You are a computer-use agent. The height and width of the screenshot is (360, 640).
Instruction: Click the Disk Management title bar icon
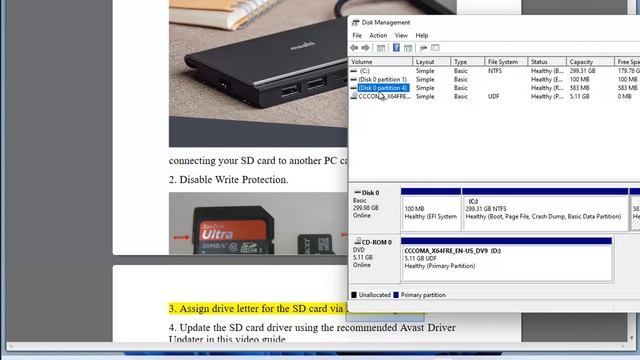click(x=356, y=22)
